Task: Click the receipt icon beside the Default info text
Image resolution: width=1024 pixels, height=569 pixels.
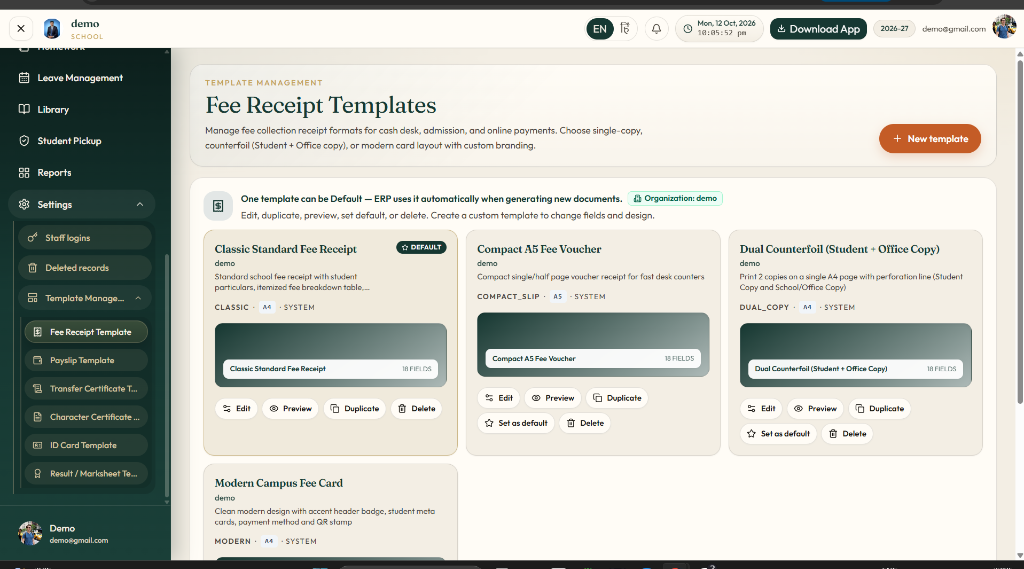Action: coord(218,206)
